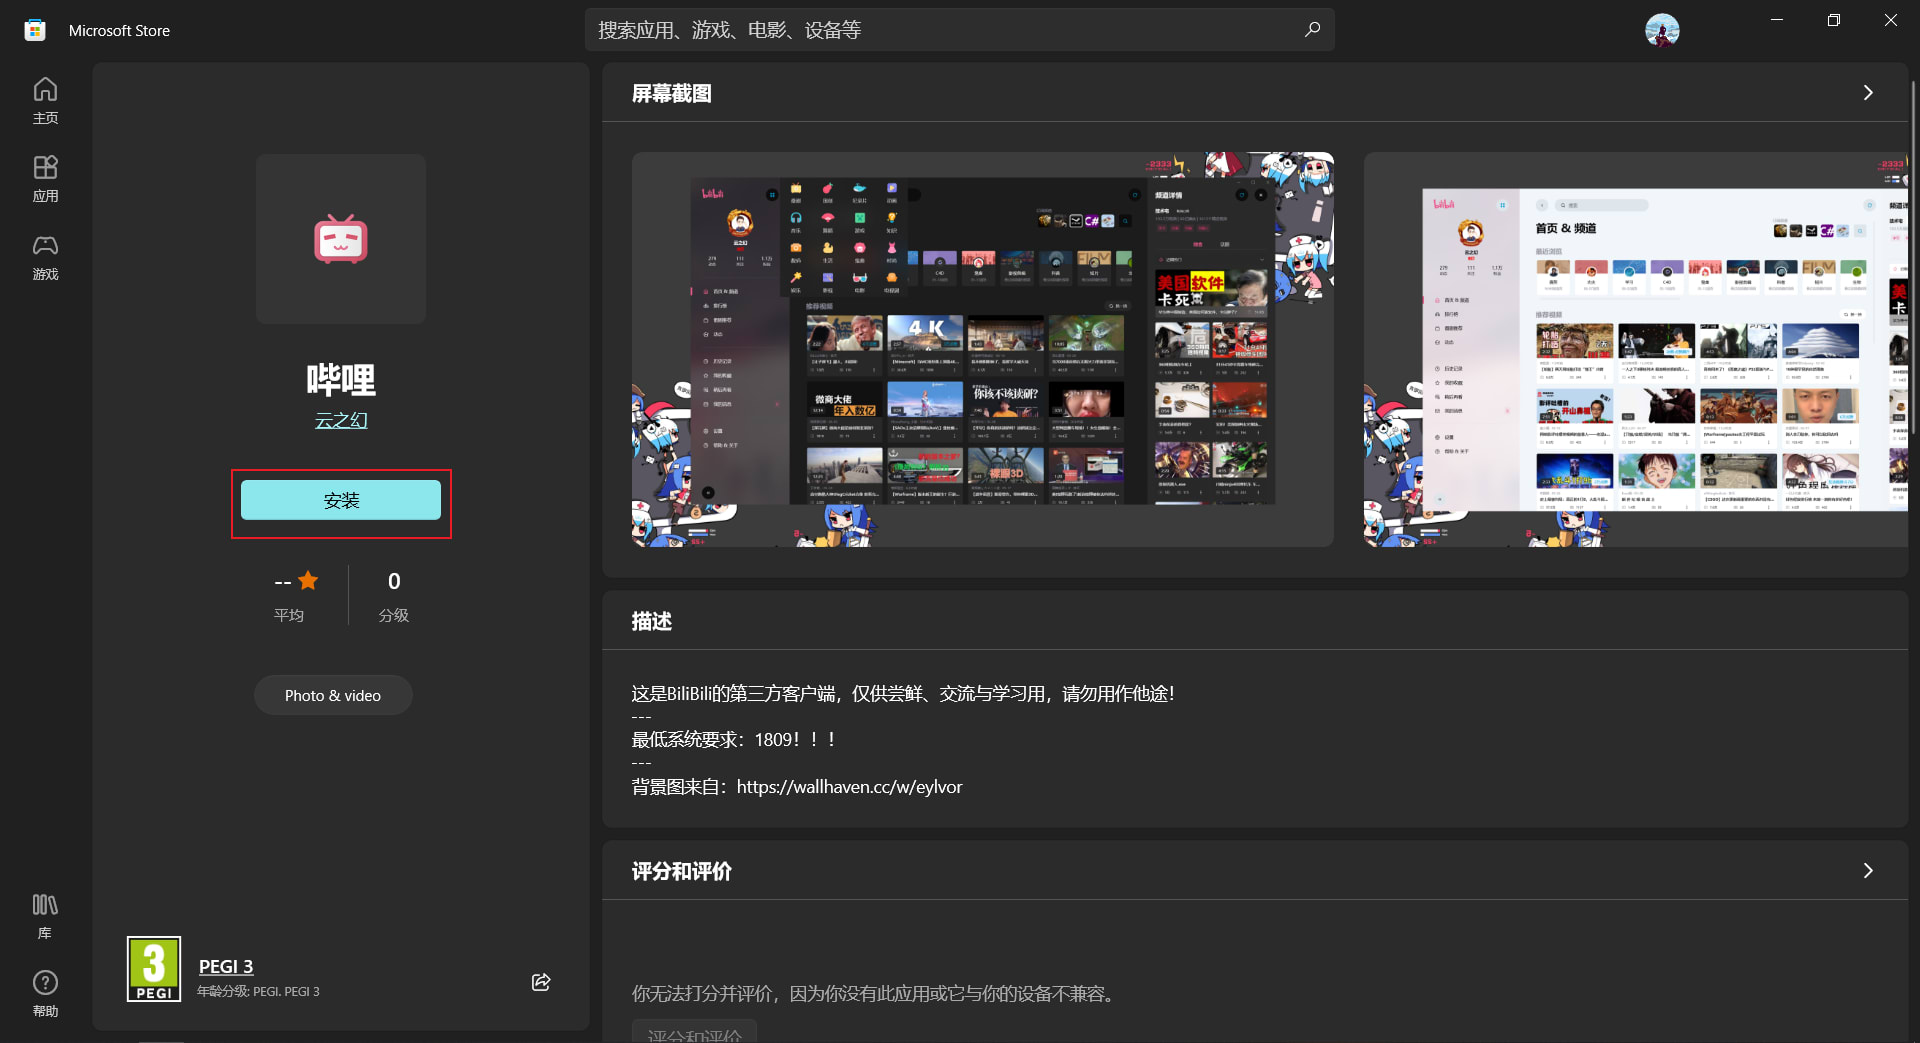This screenshot has height=1043, width=1920.
Task: Open the Library (库) icon
Action: 45,916
